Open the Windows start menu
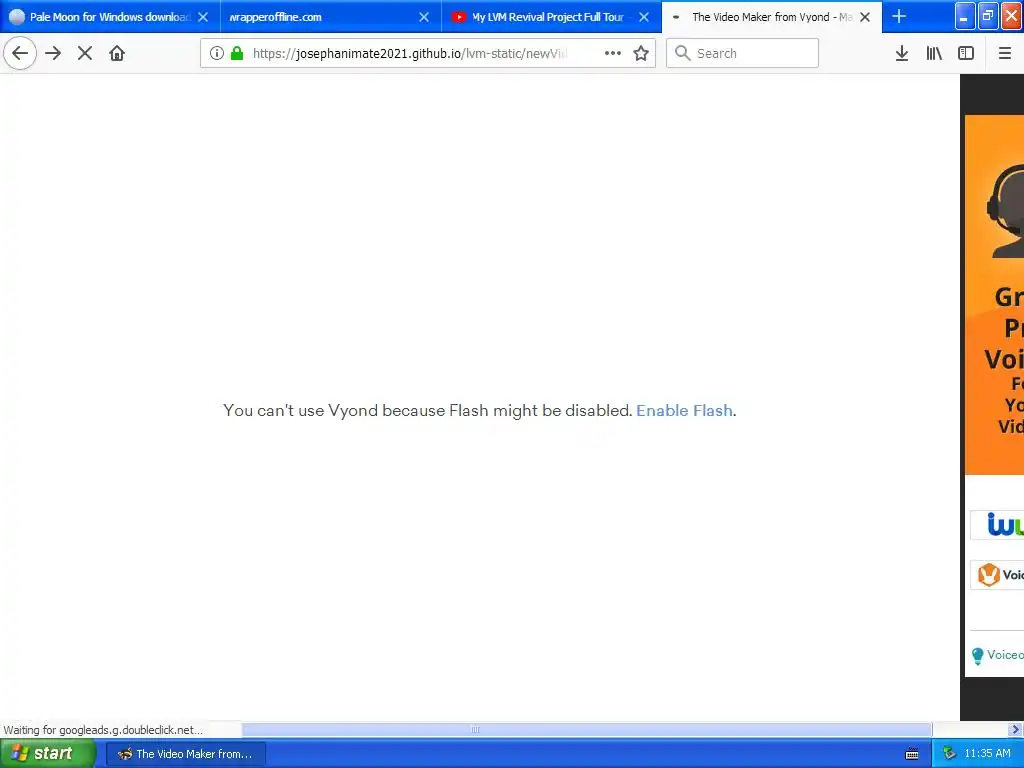1024x768 pixels. click(x=48, y=754)
